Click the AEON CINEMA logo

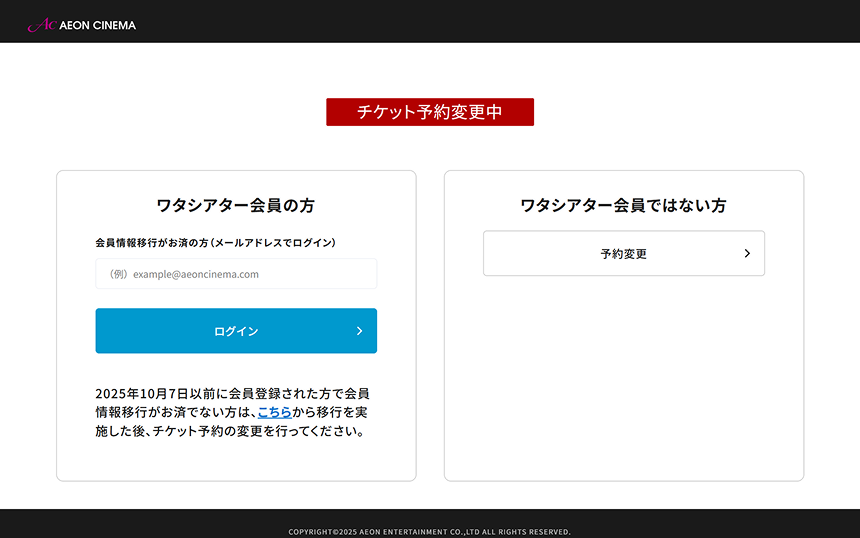click(82, 25)
